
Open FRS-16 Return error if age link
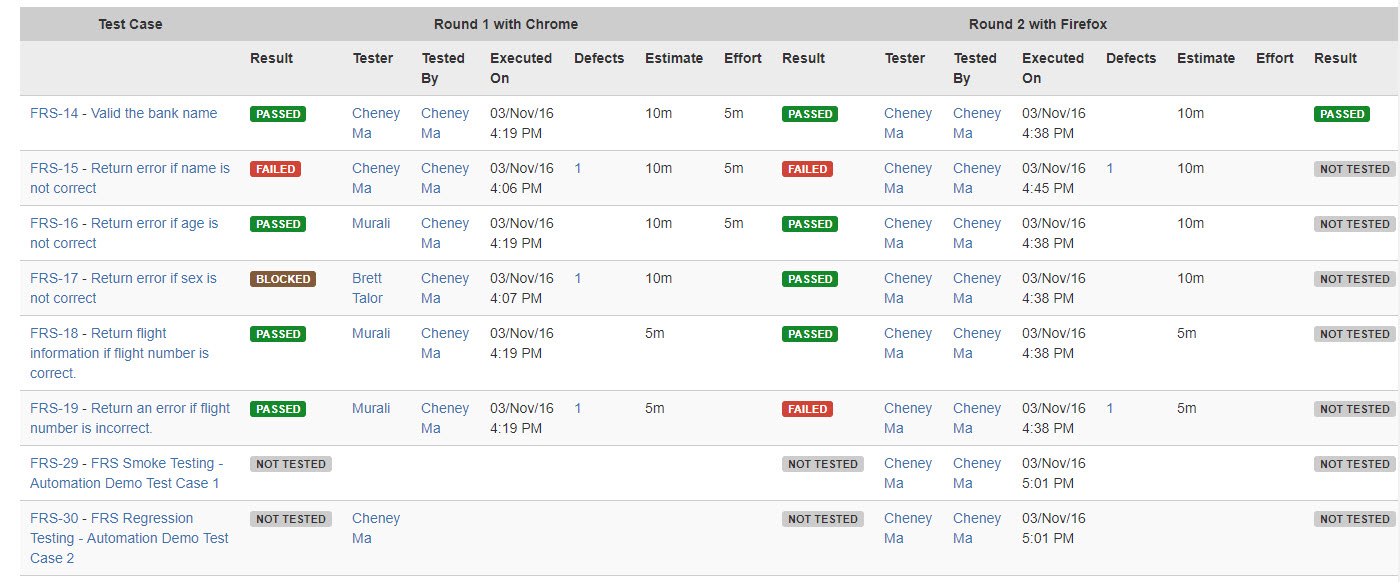[x=123, y=223]
